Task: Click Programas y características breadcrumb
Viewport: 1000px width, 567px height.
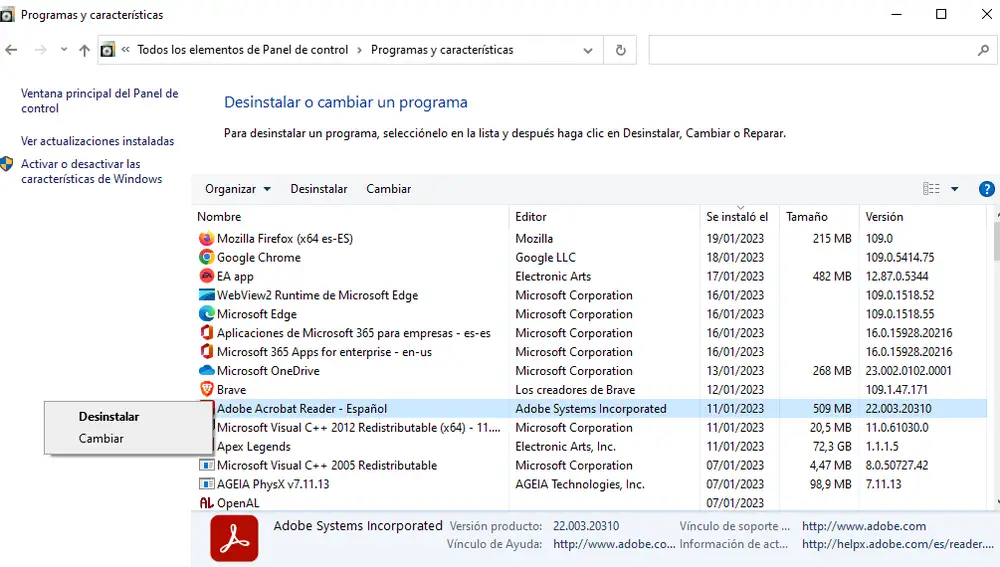Action: [442, 50]
